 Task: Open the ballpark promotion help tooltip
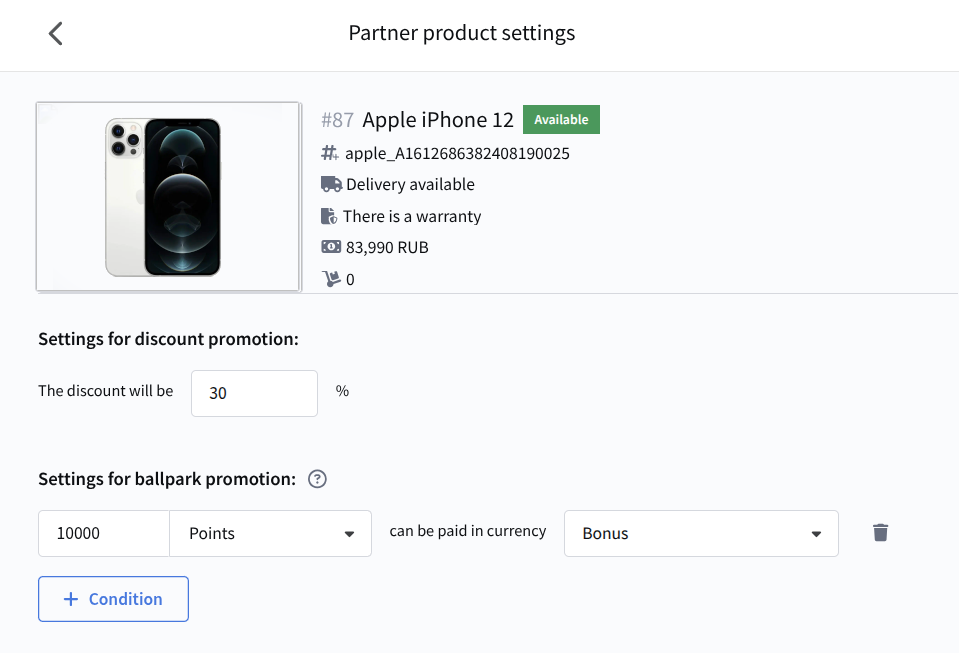tap(318, 479)
